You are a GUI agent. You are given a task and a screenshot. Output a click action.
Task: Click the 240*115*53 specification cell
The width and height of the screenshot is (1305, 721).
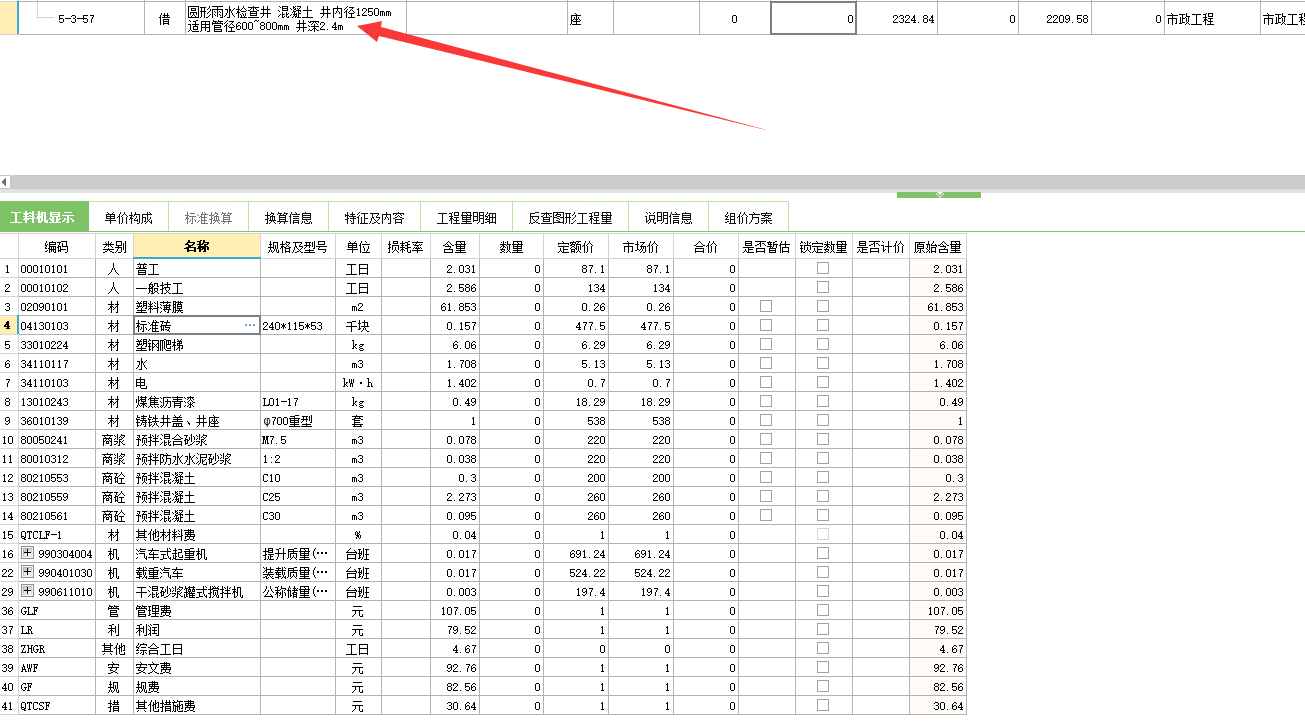pos(297,326)
